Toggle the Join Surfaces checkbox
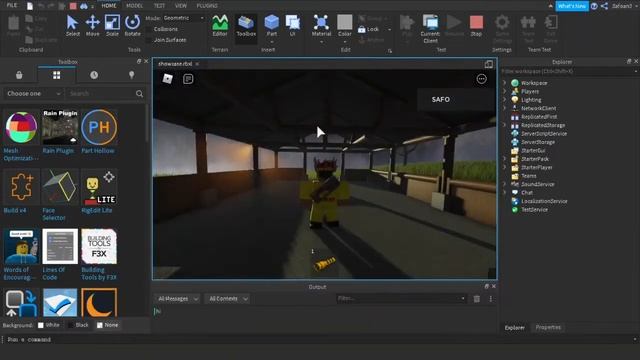640x360 pixels. (149, 40)
